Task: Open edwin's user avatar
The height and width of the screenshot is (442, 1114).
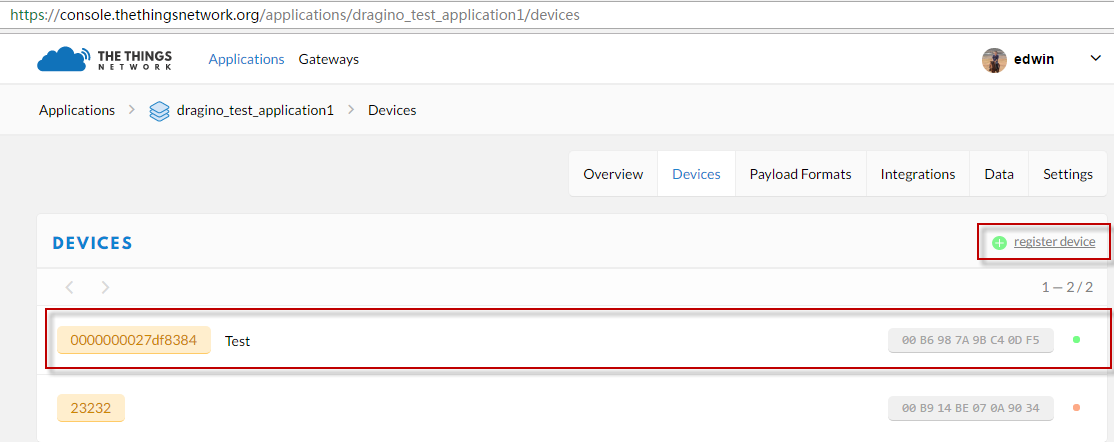Action: pyautogui.click(x=994, y=60)
